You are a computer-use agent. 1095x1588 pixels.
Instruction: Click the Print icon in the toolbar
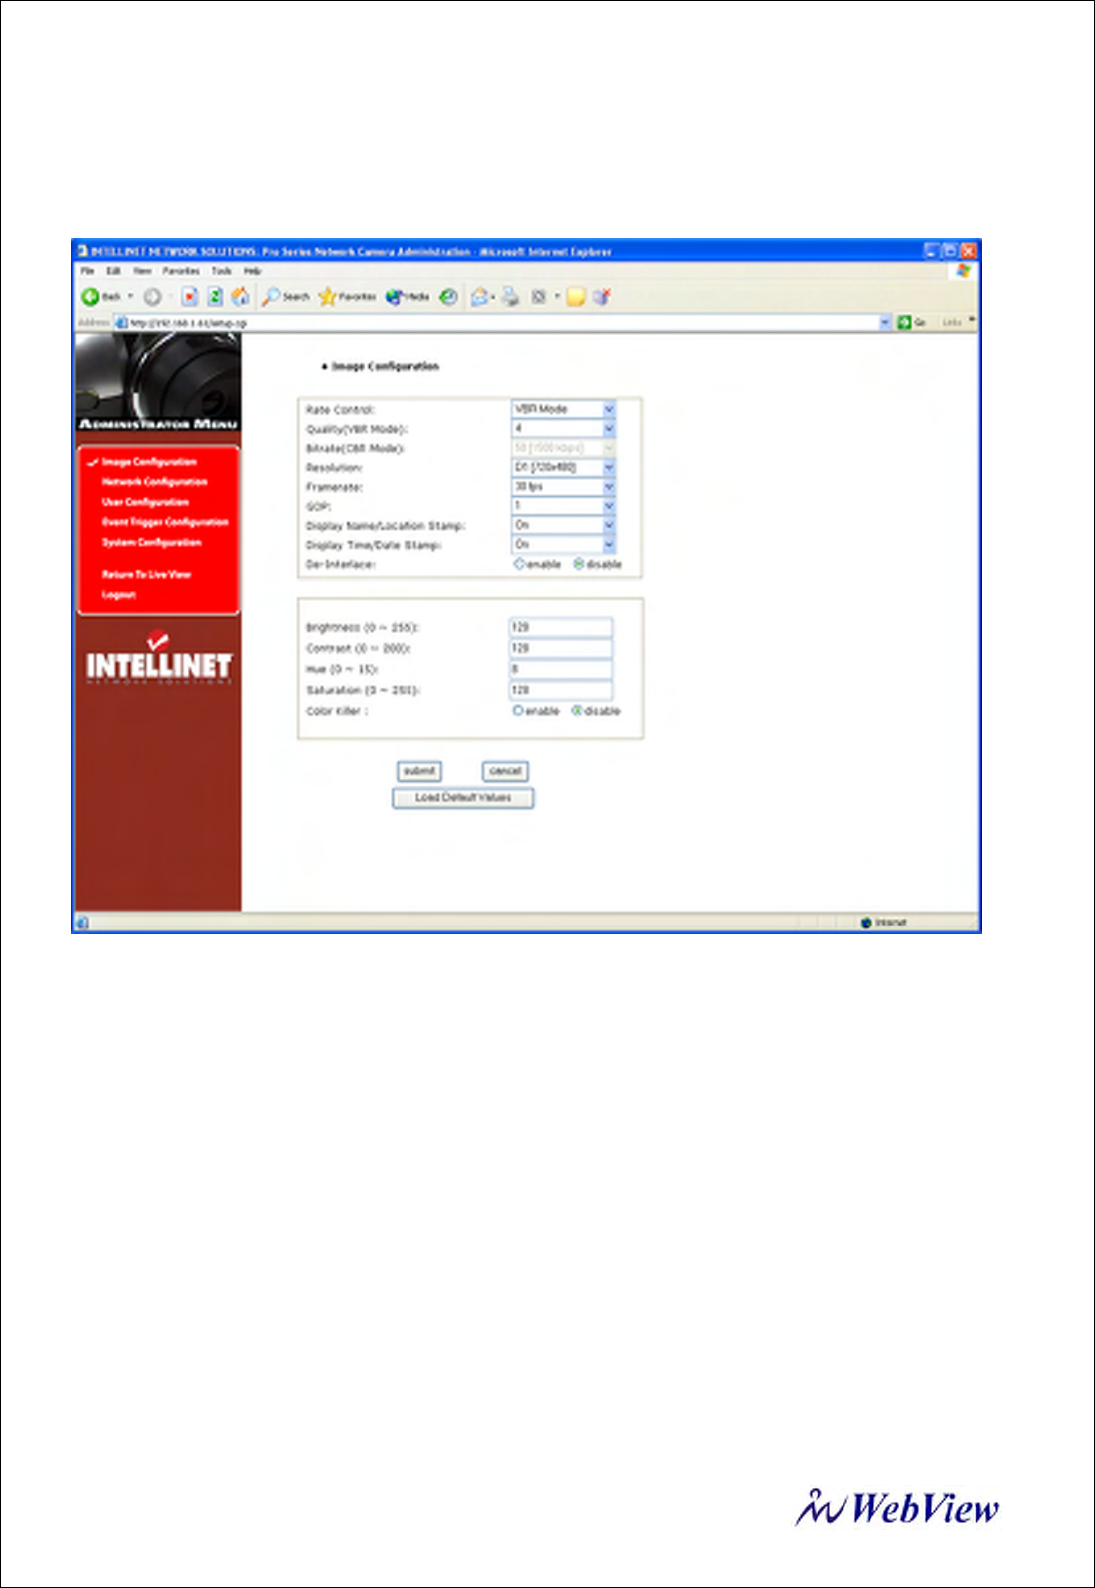511,297
